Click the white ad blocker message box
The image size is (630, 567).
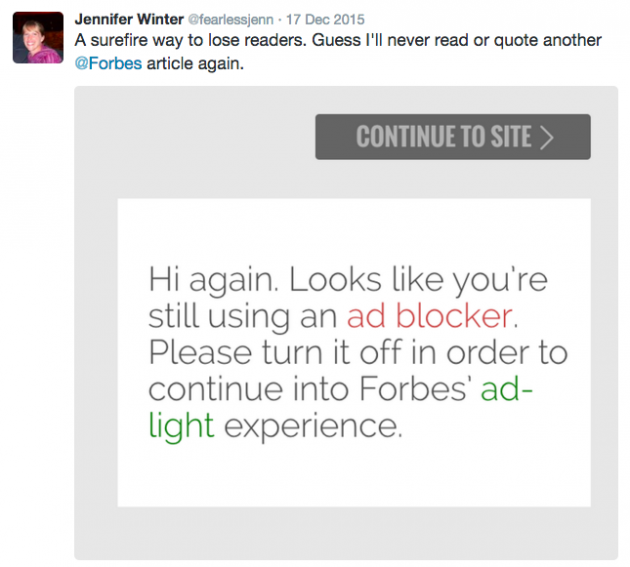coord(354,352)
